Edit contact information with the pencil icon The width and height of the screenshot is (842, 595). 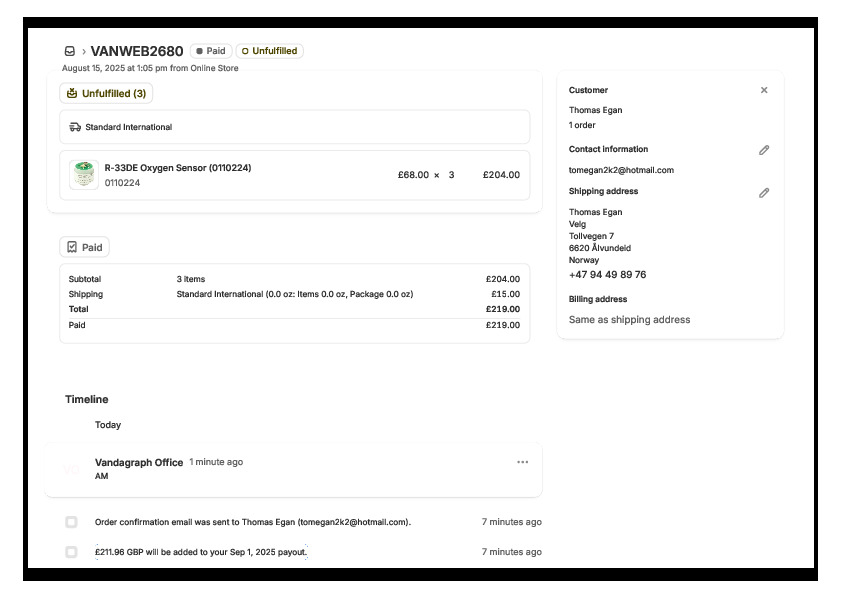coord(764,150)
